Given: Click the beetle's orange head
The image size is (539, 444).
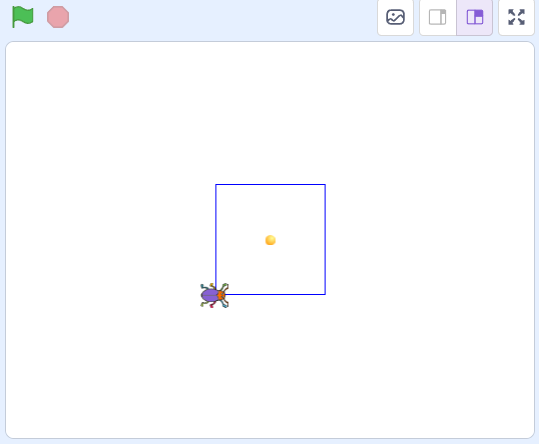Looking at the screenshot, I should tap(221, 295).
